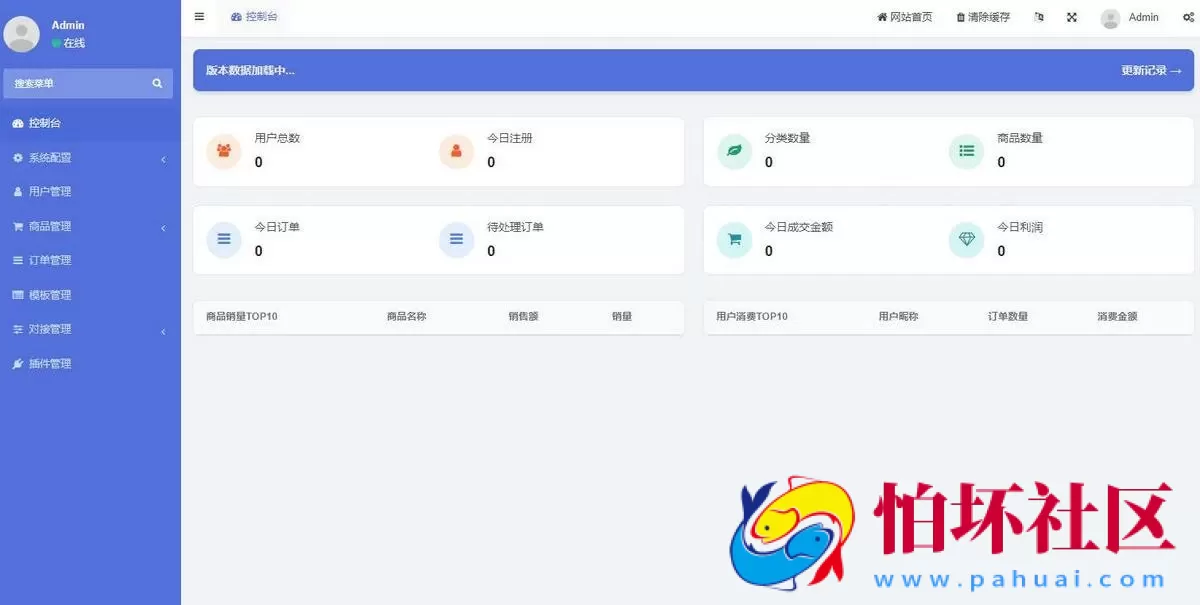Viewport: 1200px width, 605px height.
Task: Click the leaf icon beside 分类数量
Action: 734,151
